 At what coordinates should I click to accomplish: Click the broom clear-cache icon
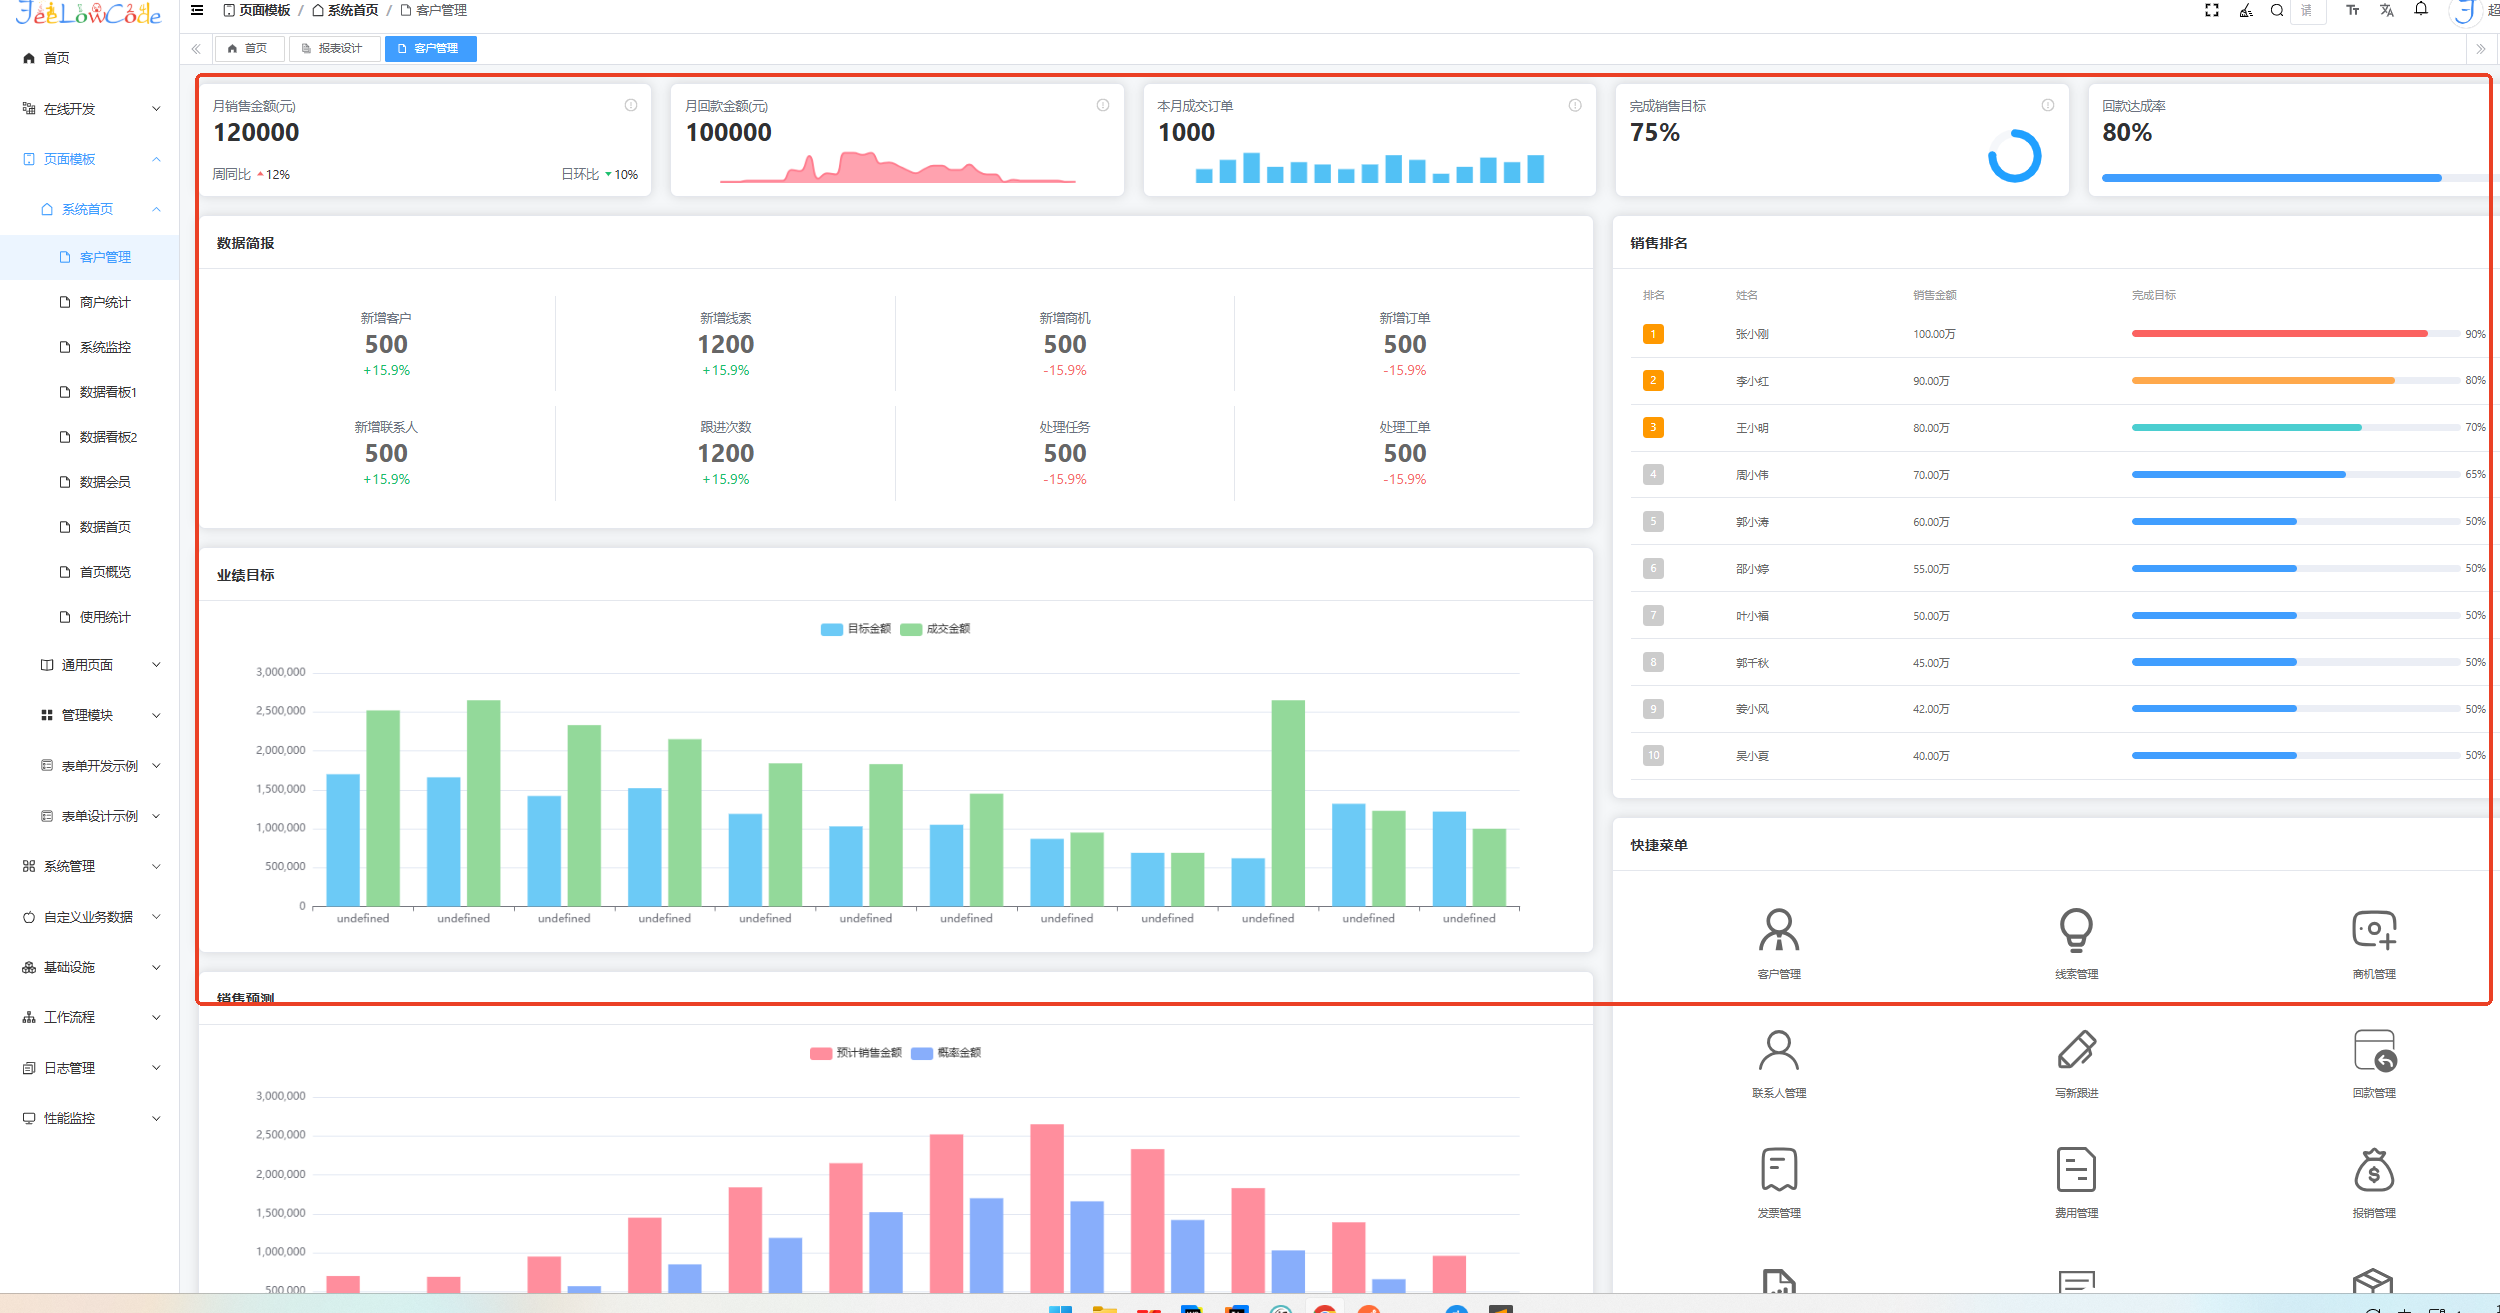2246,11
